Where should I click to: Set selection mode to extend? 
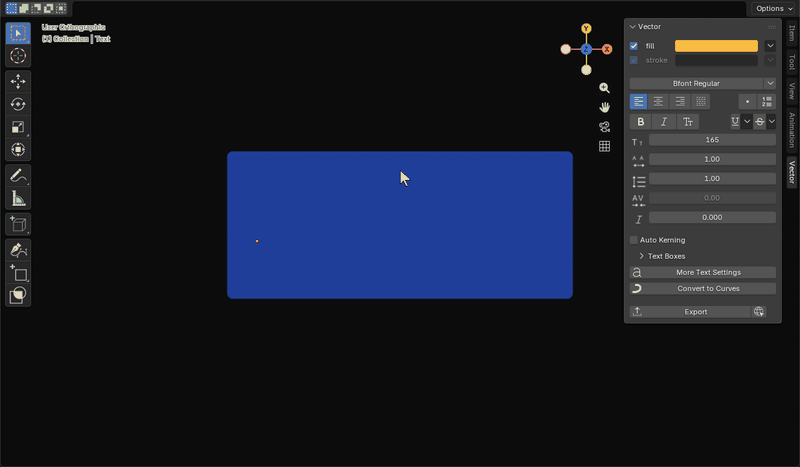(x=24, y=8)
